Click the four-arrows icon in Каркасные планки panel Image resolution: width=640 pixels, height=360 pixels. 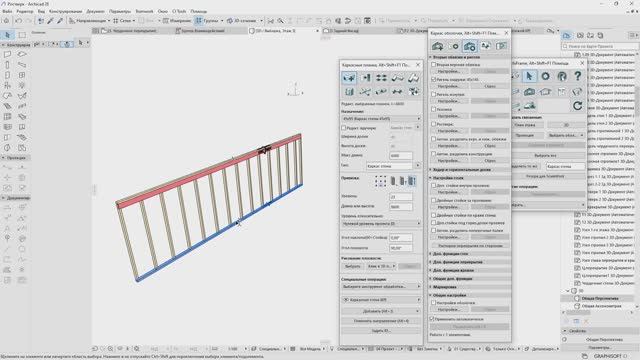381,78
